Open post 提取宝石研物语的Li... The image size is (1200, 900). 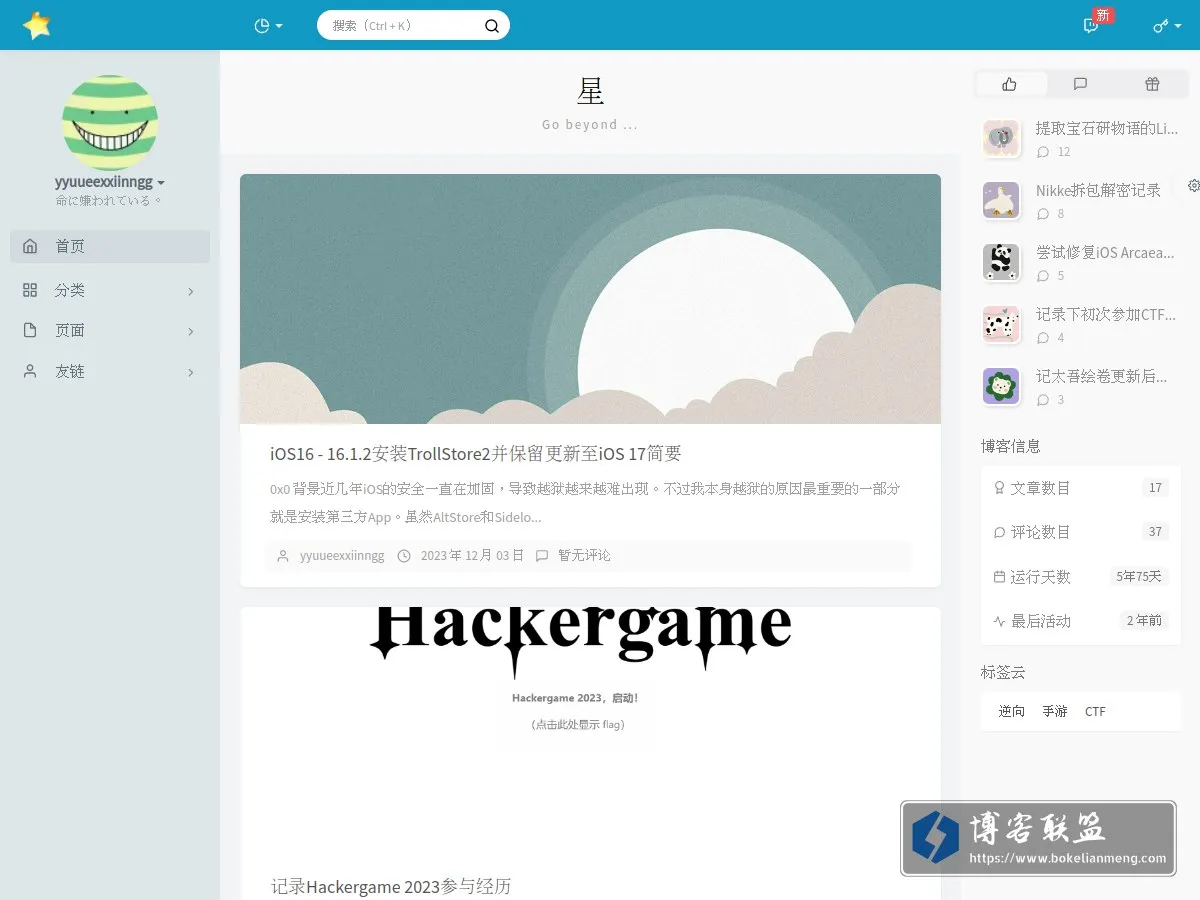tap(1107, 128)
